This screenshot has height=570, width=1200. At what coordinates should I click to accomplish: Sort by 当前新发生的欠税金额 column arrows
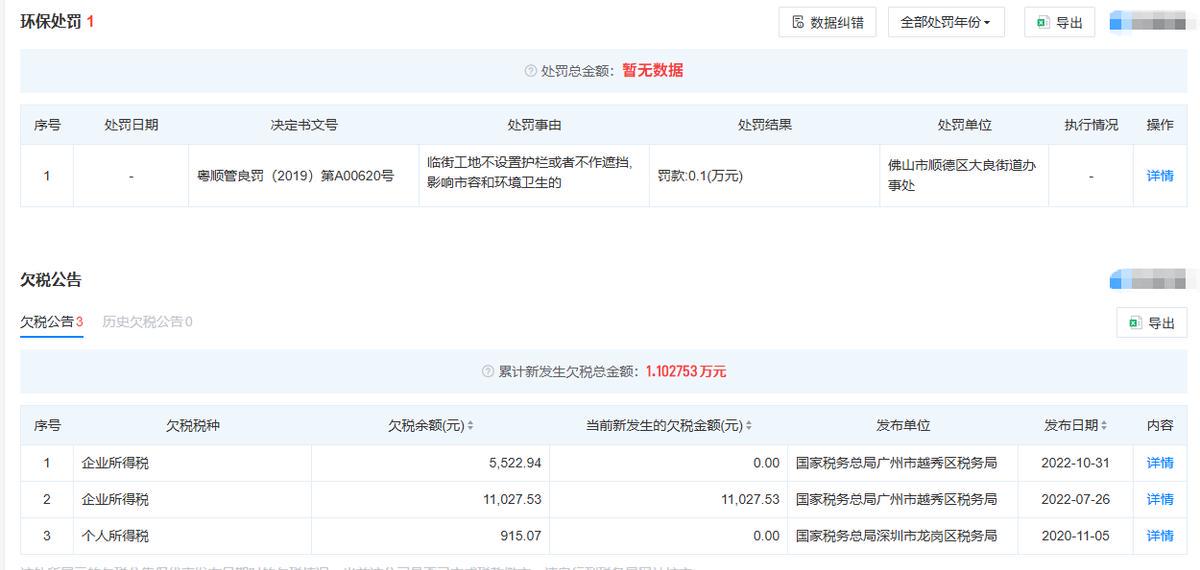point(749,426)
